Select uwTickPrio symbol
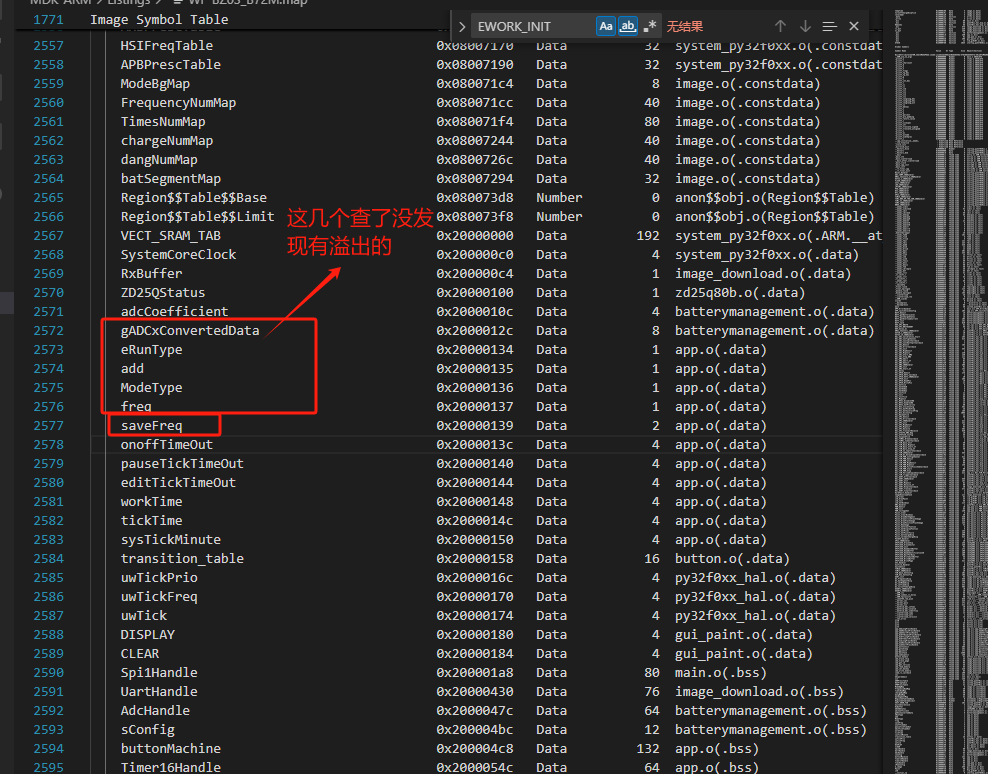This screenshot has width=988, height=774. [x=159, y=577]
